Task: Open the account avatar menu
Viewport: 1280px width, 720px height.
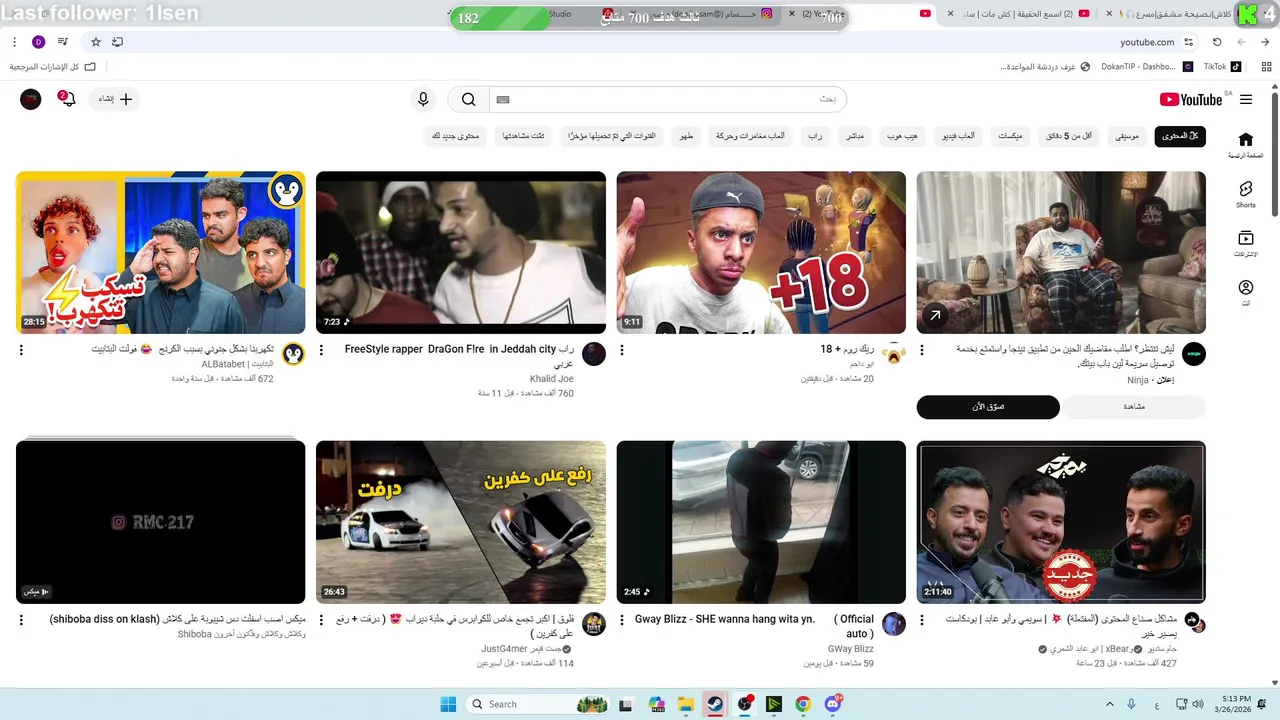Action: coord(31,99)
